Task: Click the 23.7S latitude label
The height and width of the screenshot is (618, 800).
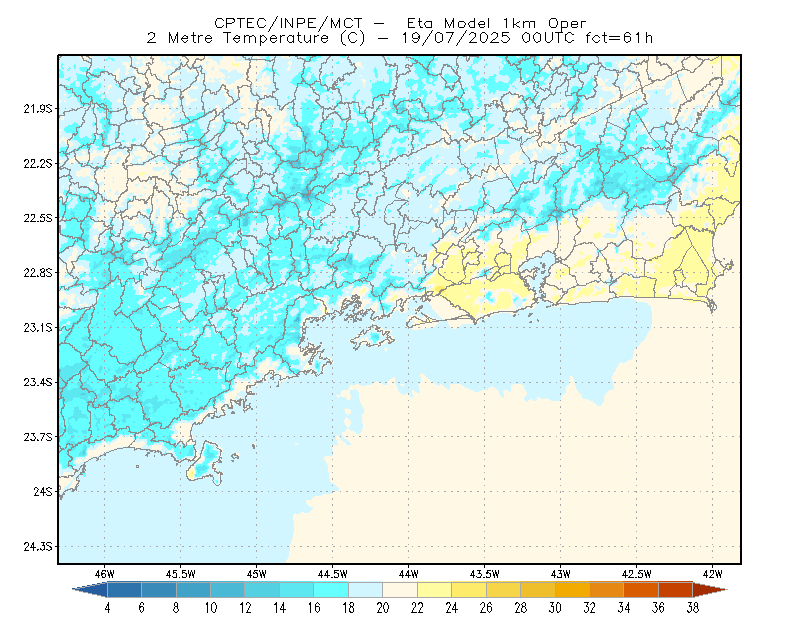Action: tap(38, 437)
